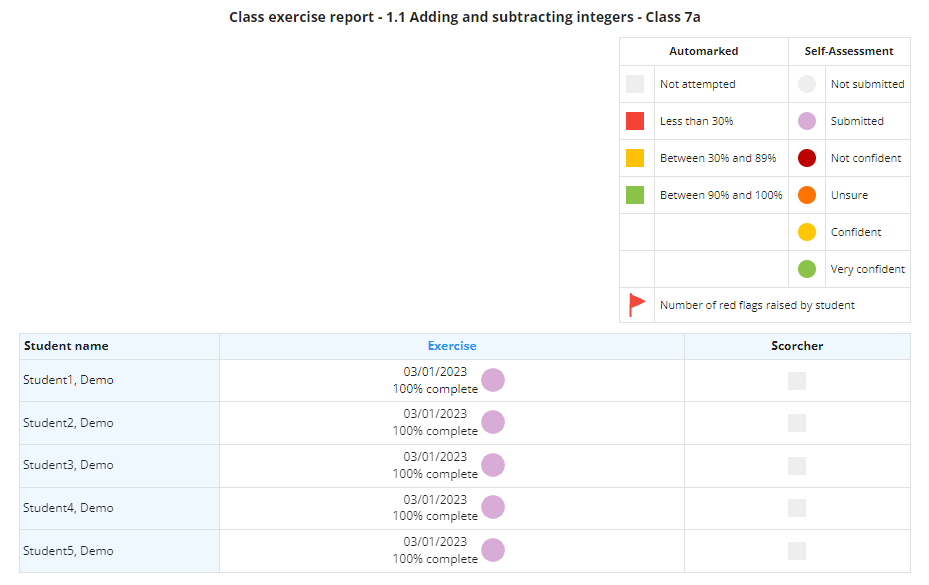Image resolution: width=929 pixels, height=585 pixels.
Task: Click the red Less than 30% swatch
Action: (x=635, y=121)
